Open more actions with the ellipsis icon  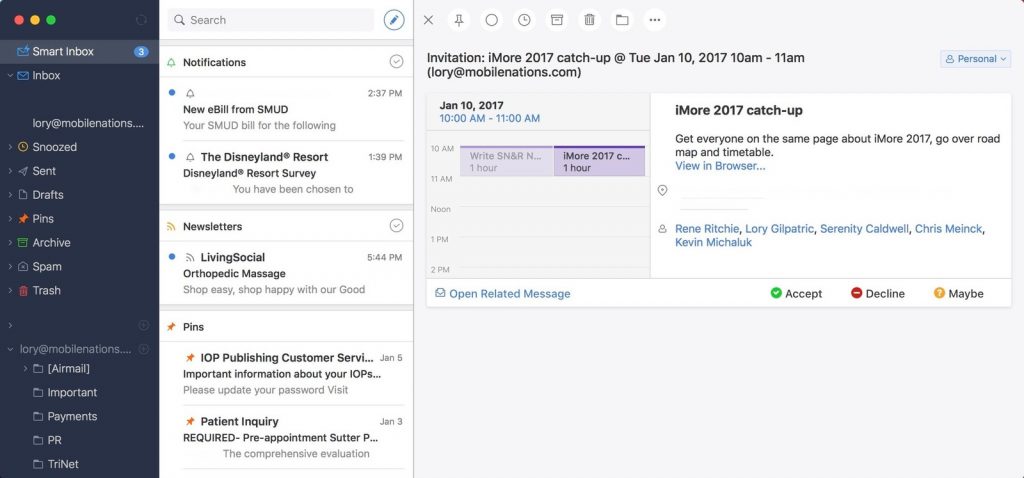coord(655,20)
